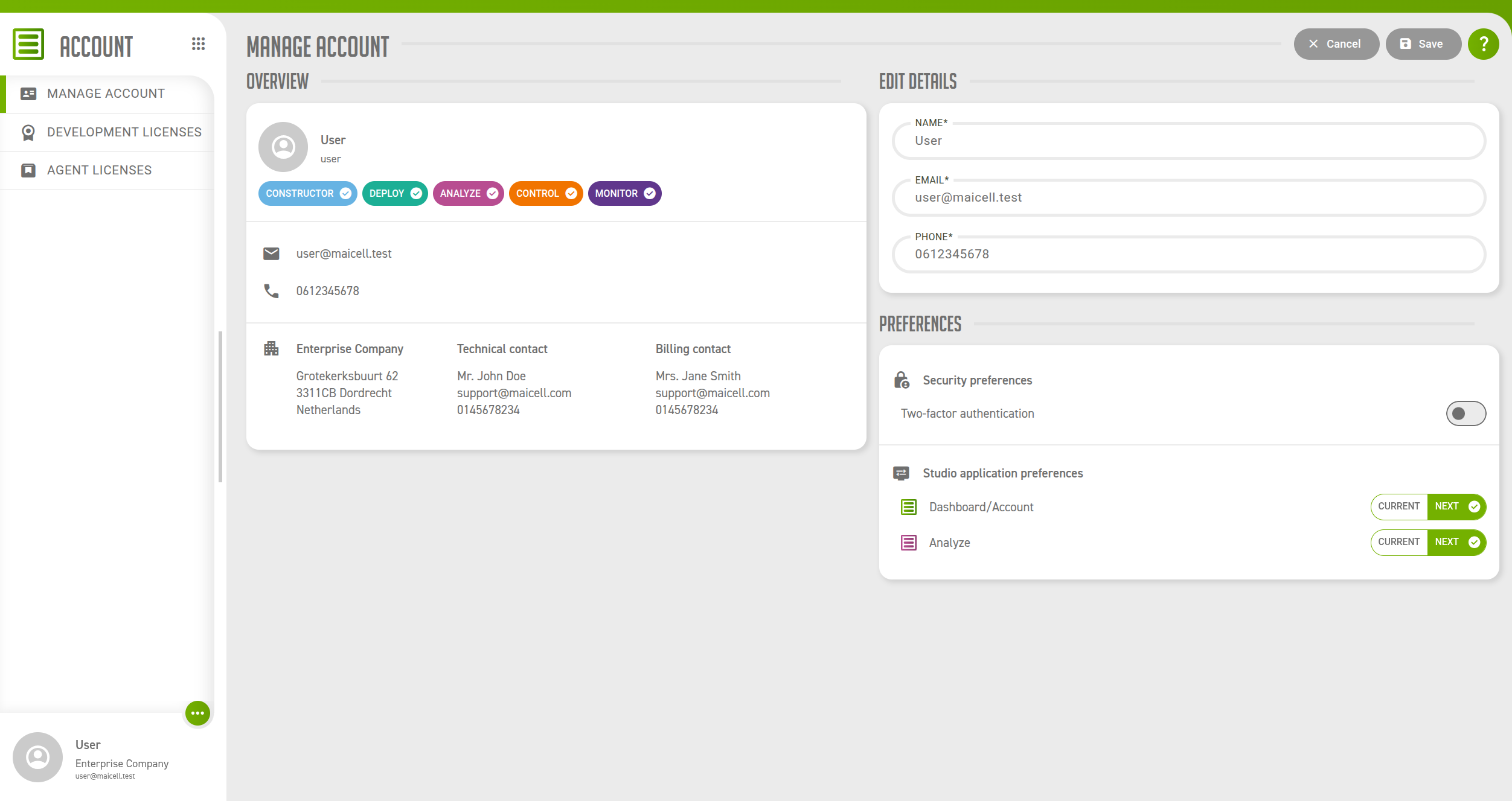Click the Deploy license badge

coord(395,193)
